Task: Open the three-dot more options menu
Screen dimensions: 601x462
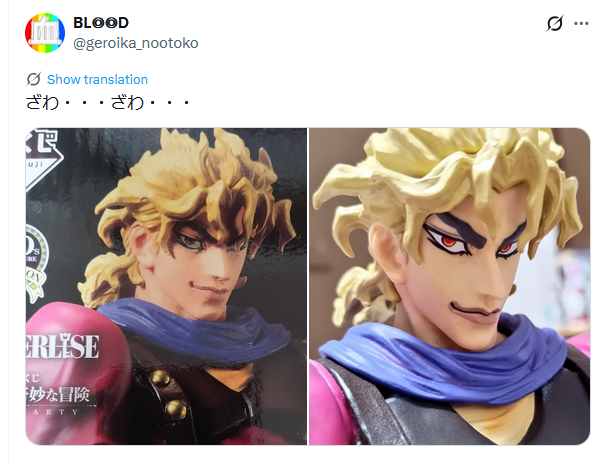Action: pos(581,23)
